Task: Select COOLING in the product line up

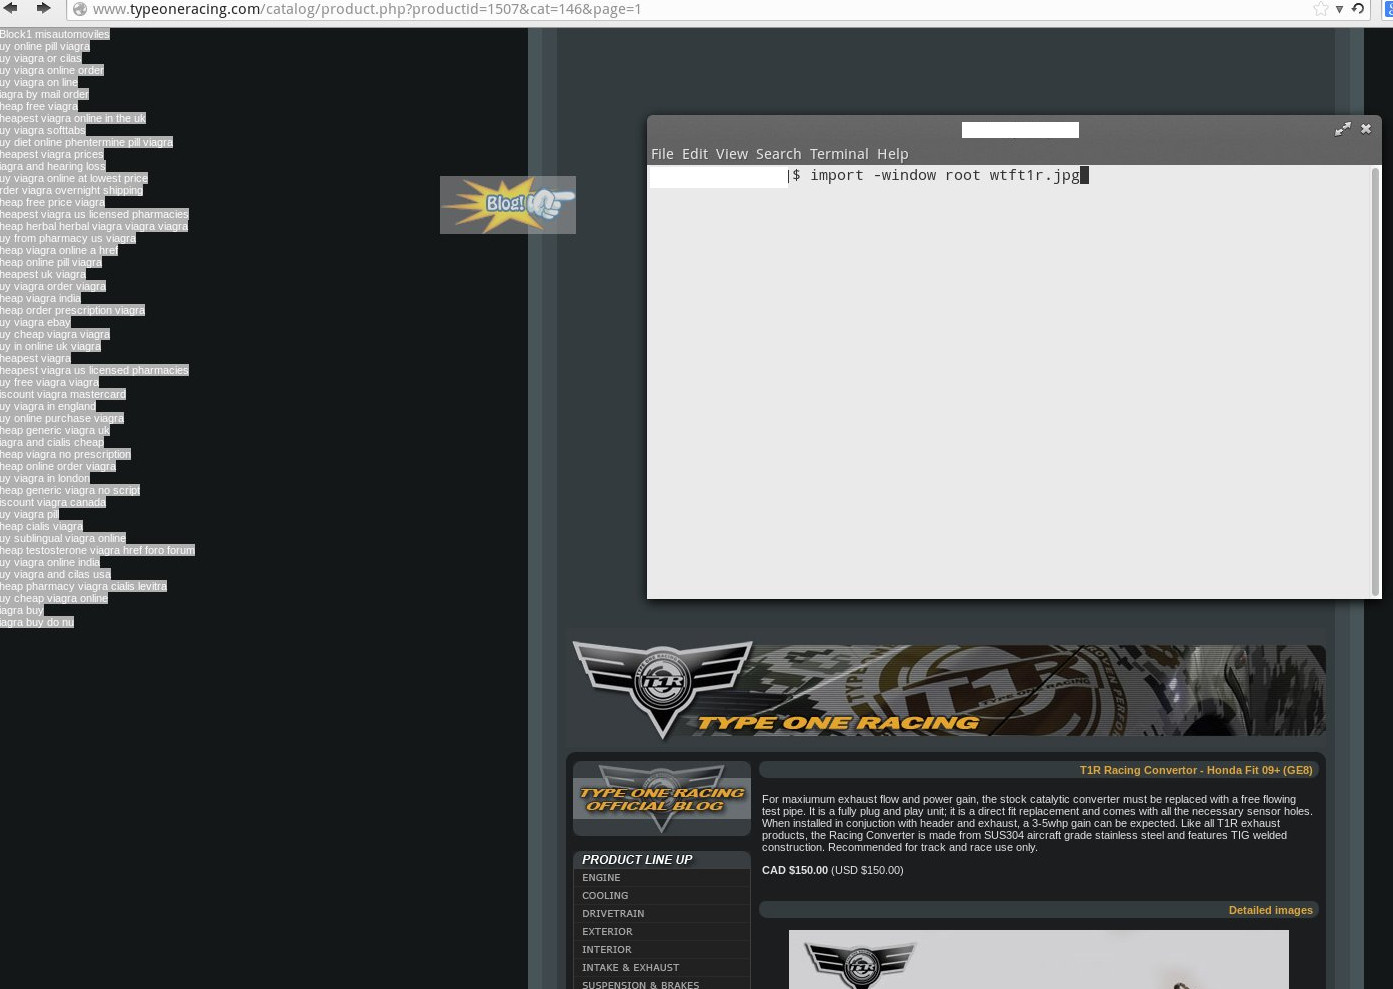Action: point(605,896)
